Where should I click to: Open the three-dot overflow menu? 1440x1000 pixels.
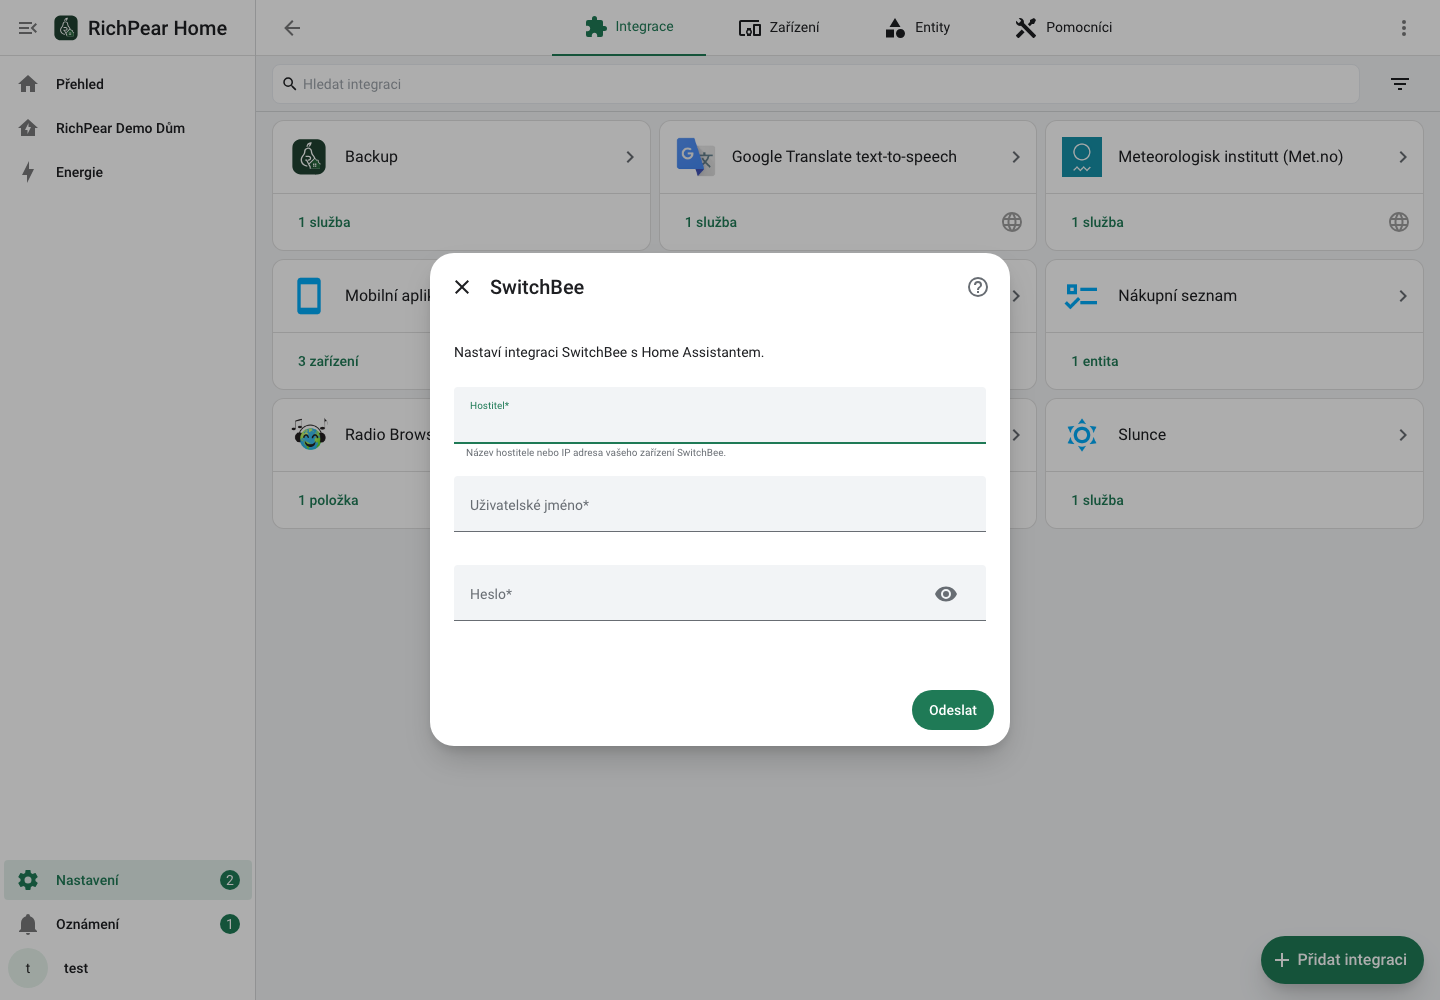[x=1404, y=28]
